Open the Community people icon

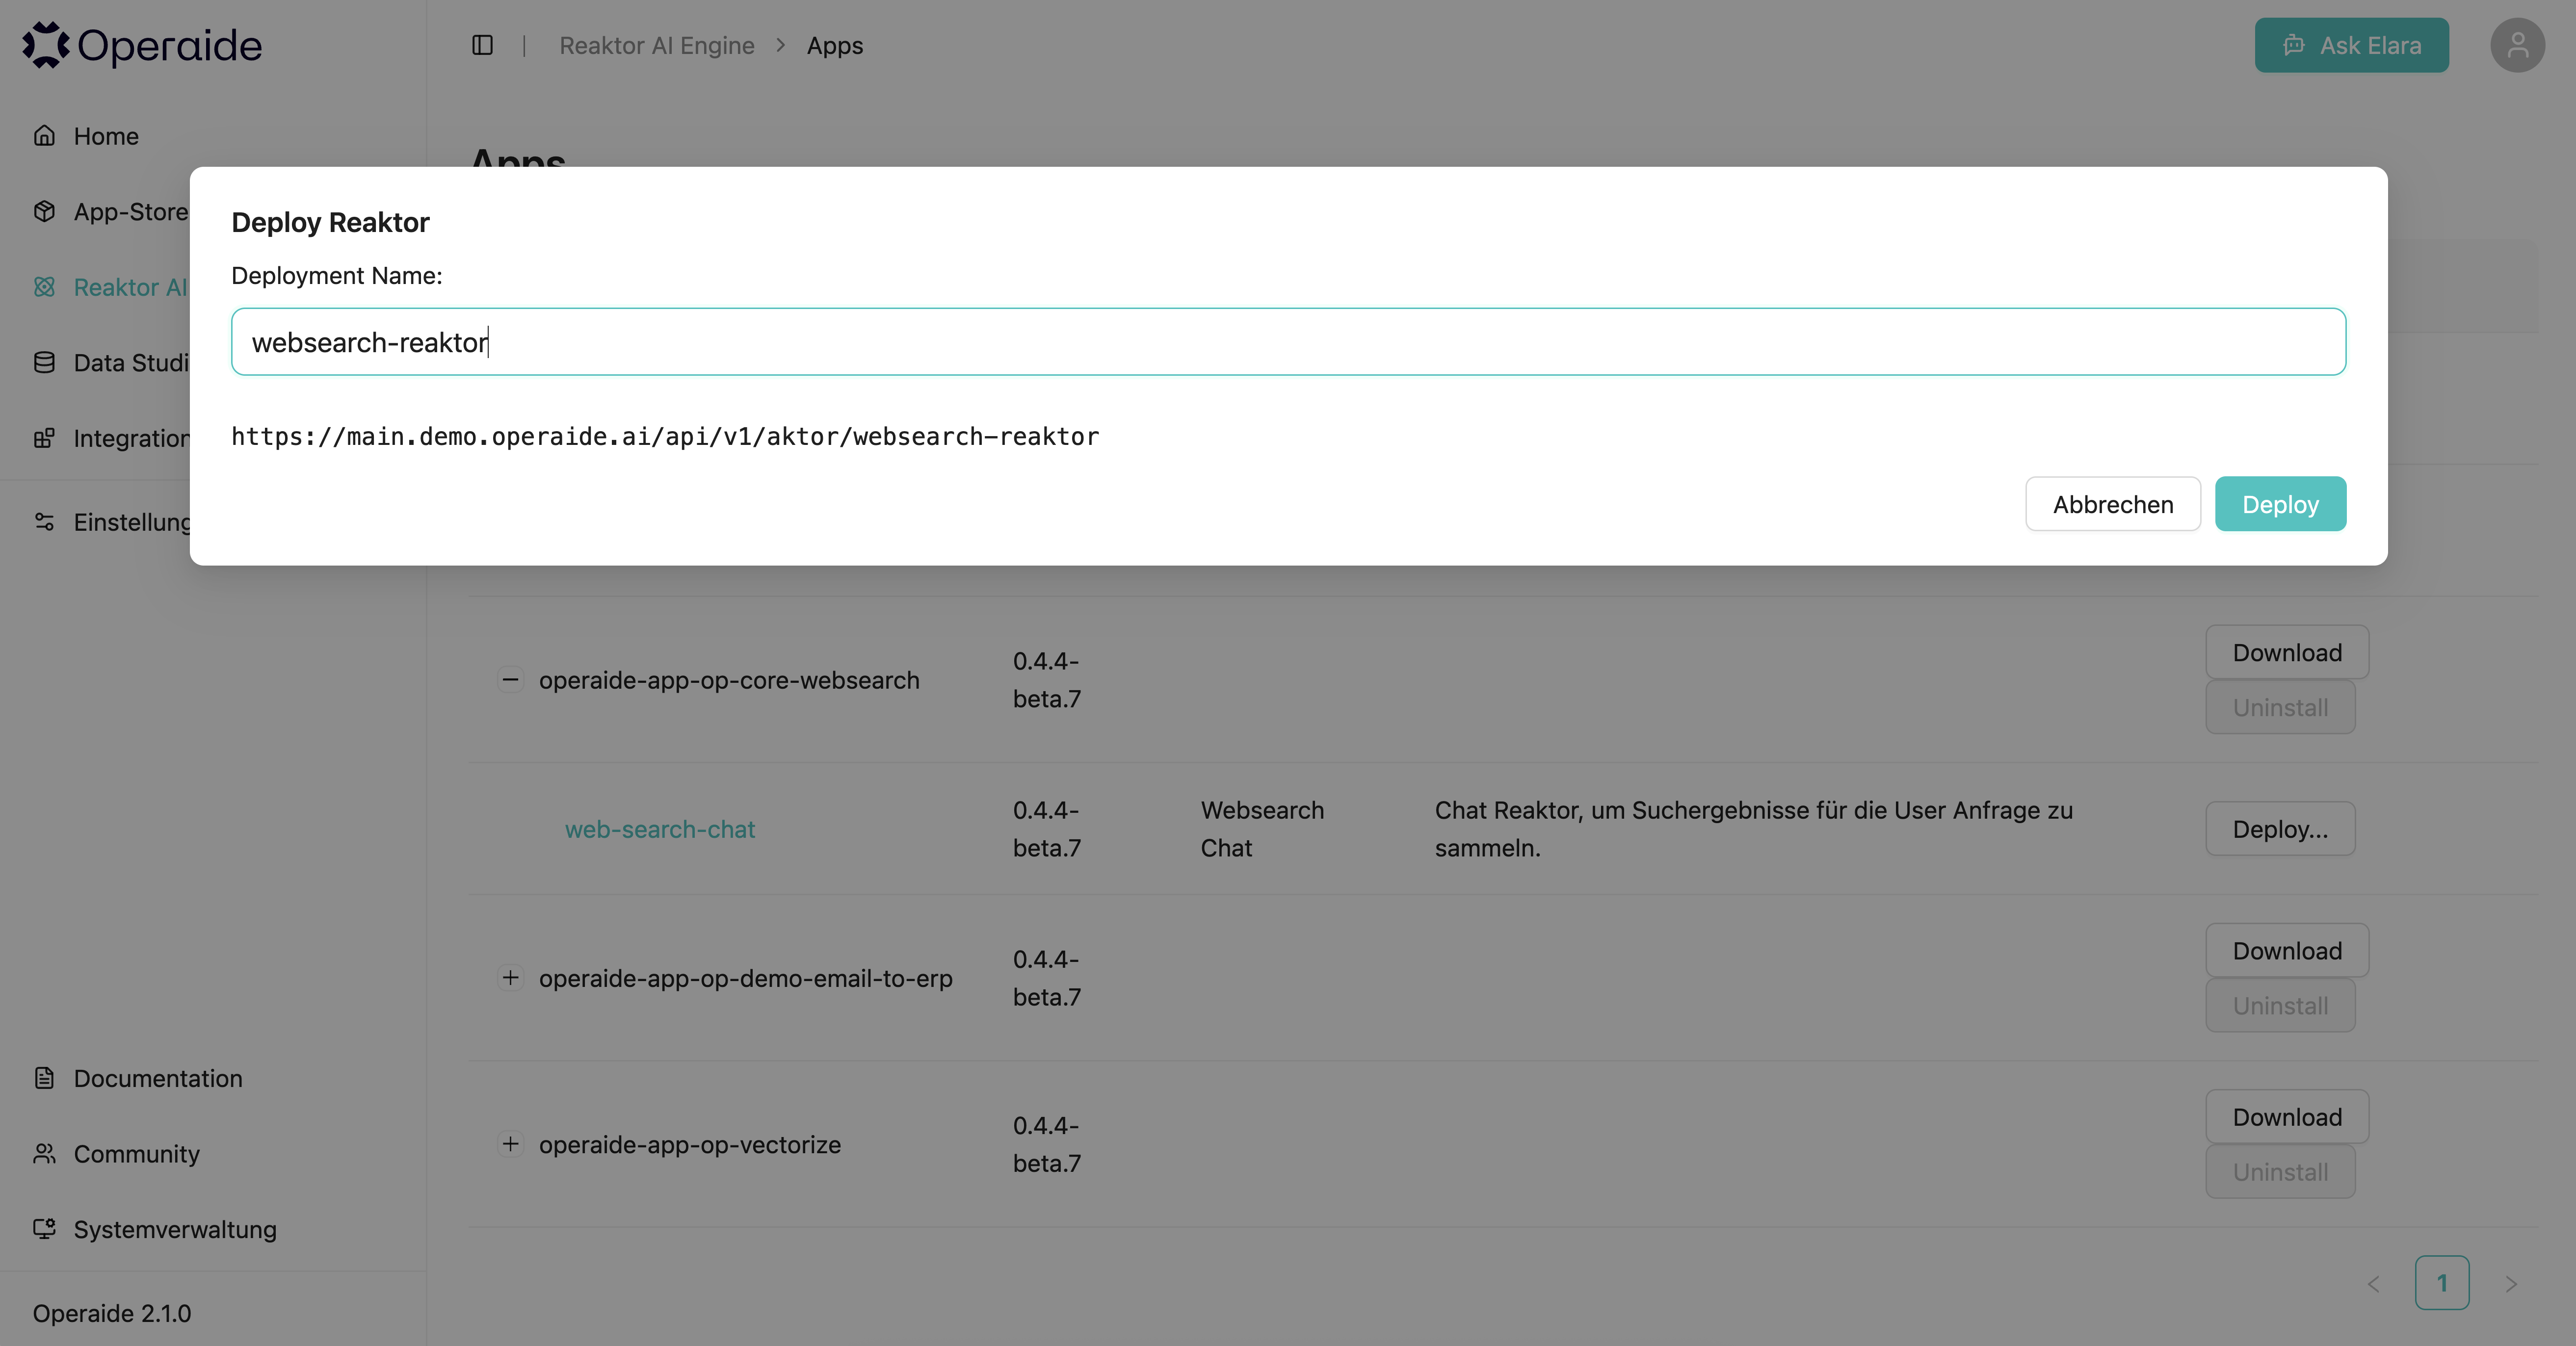[44, 1153]
